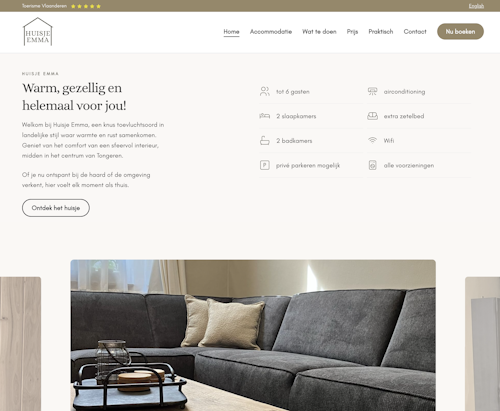
Task: Open the Prijs menu item
Action: coord(352,32)
